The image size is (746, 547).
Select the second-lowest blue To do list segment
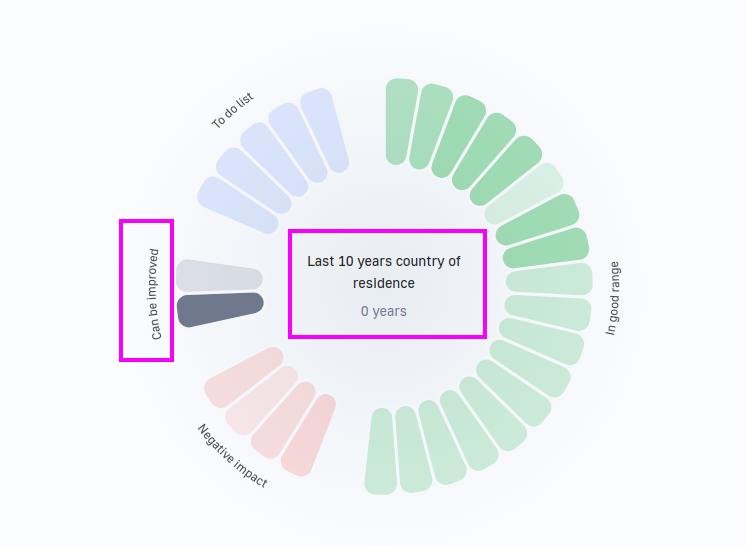coord(254,180)
